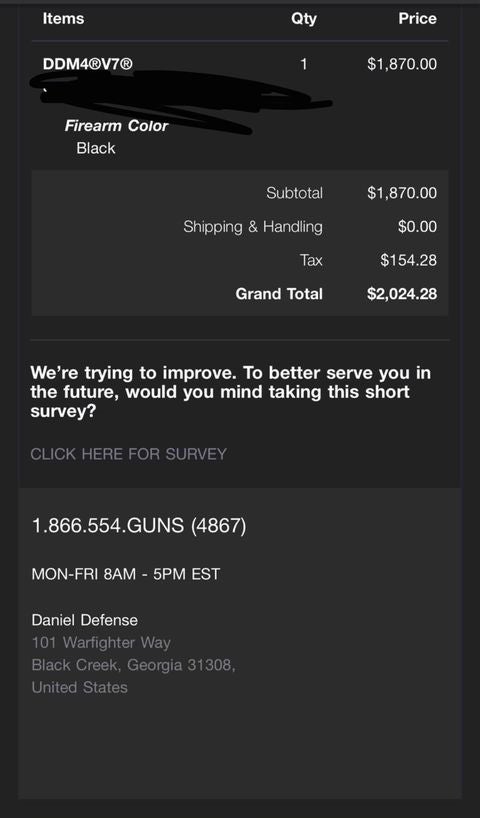Click the United States address line

[x=79, y=688]
